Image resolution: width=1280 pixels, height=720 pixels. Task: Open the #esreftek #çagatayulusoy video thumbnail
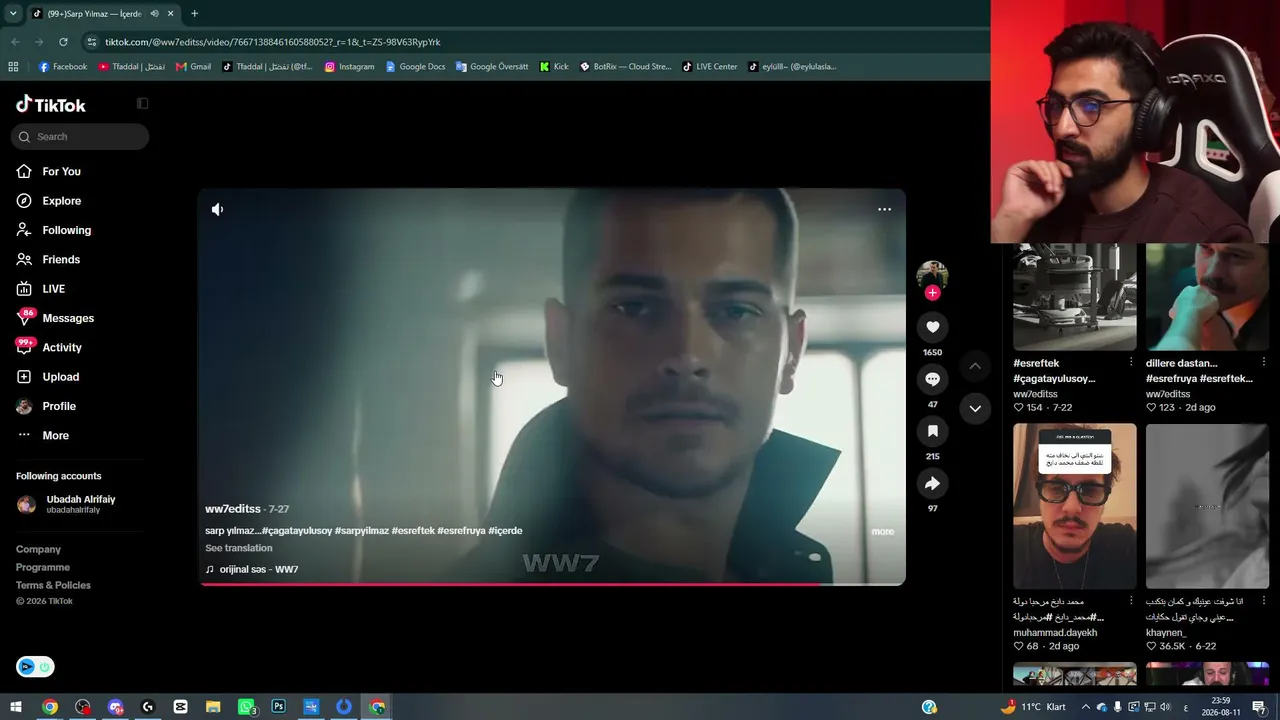pyautogui.click(x=1074, y=297)
